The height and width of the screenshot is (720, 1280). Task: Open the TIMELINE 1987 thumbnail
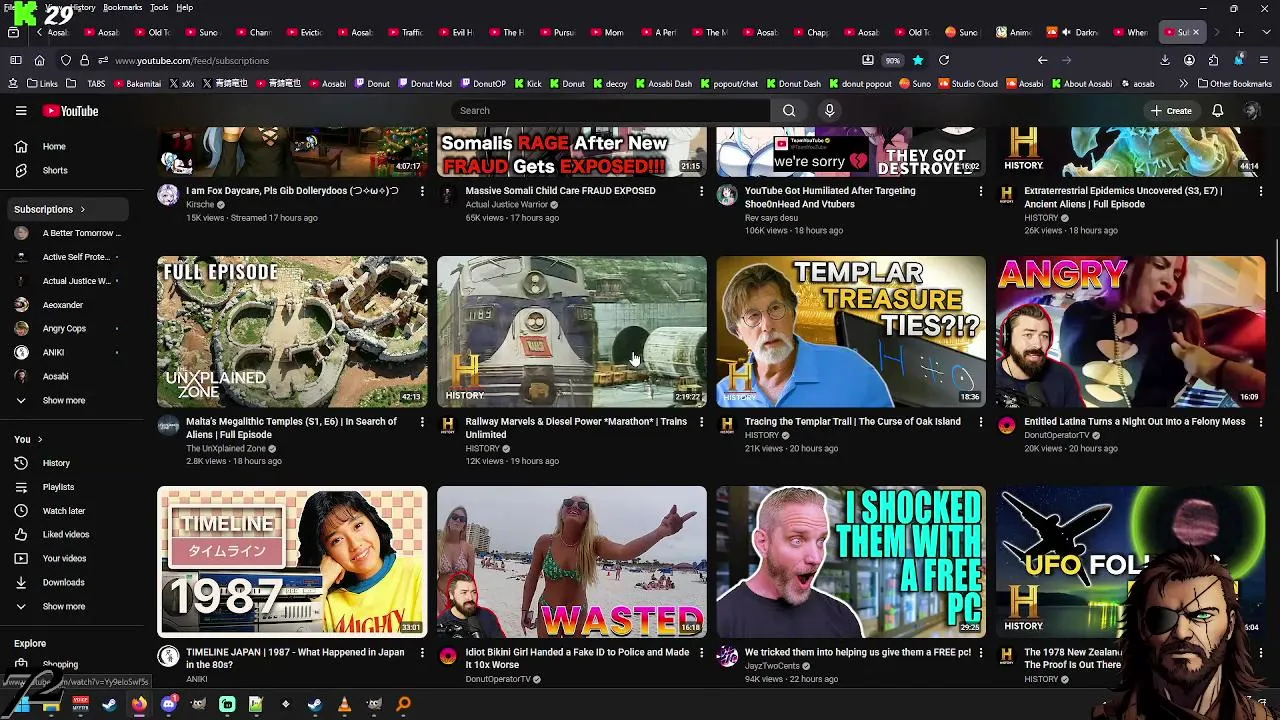[292, 562]
